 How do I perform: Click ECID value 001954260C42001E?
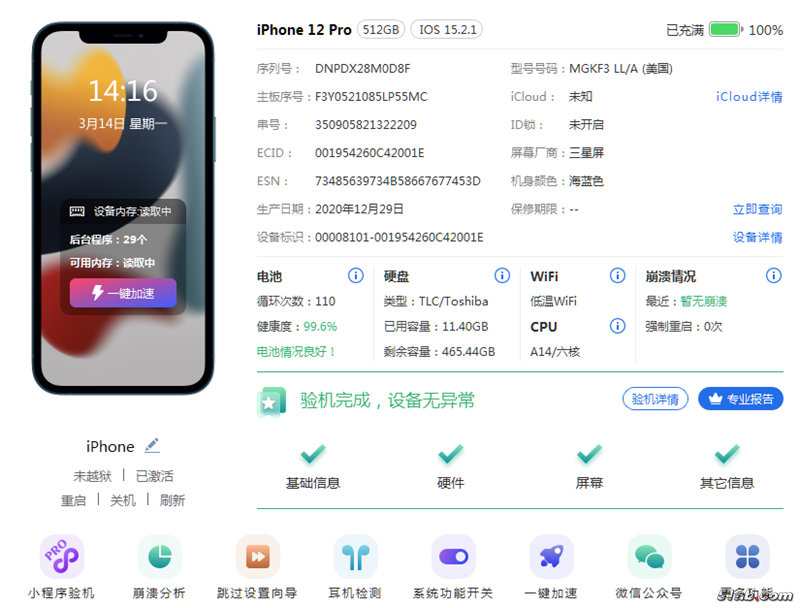[369, 153]
